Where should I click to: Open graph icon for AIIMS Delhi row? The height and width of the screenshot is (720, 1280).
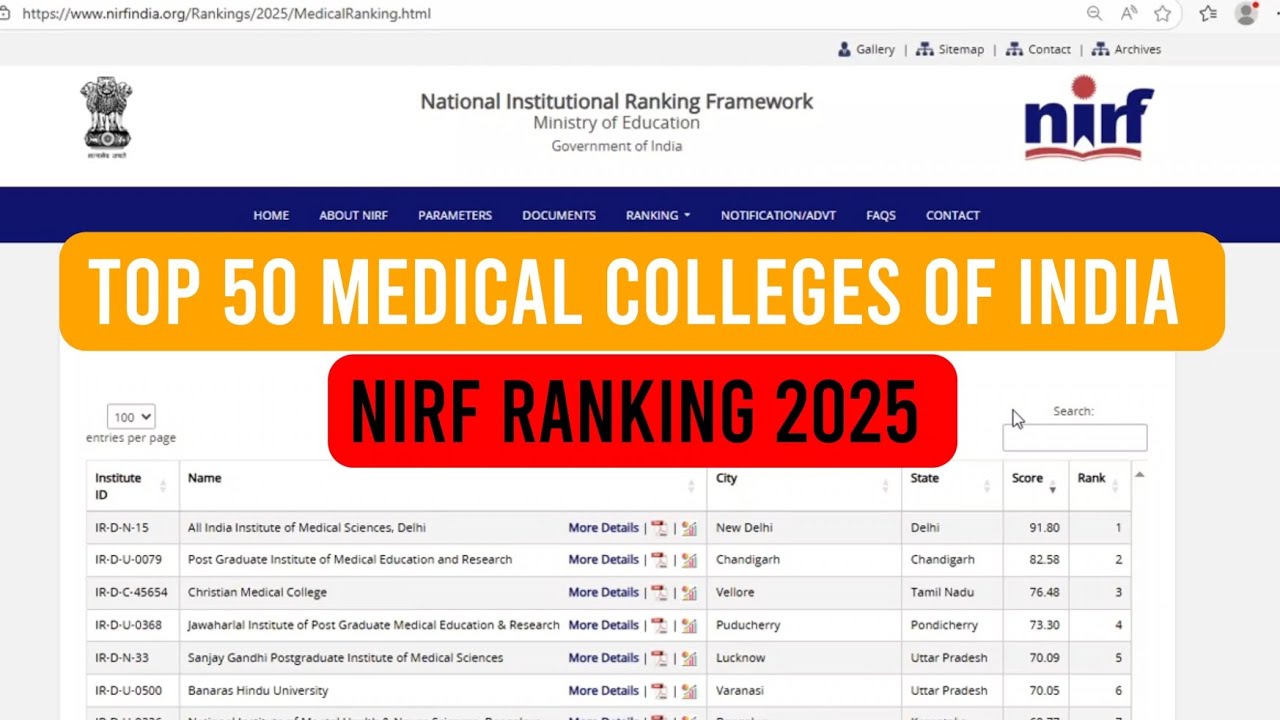(x=689, y=528)
